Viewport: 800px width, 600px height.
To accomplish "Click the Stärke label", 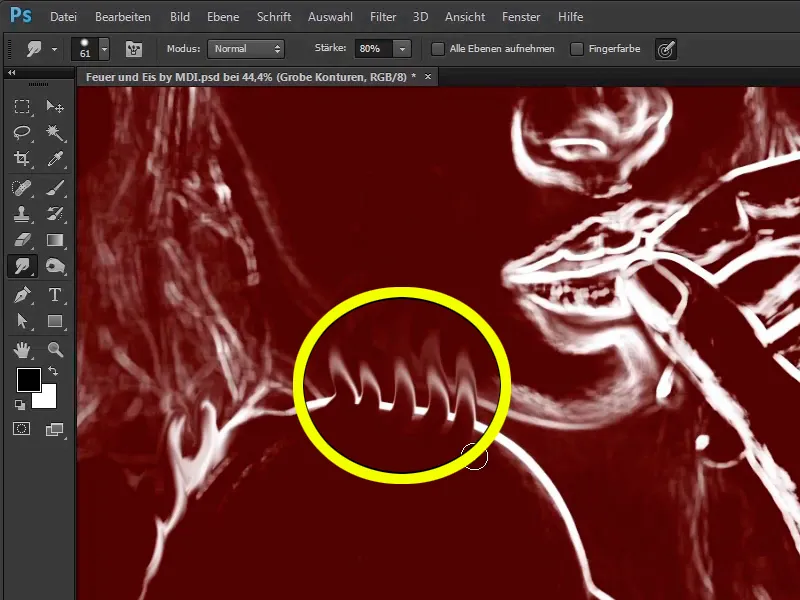I will pyautogui.click(x=330, y=48).
